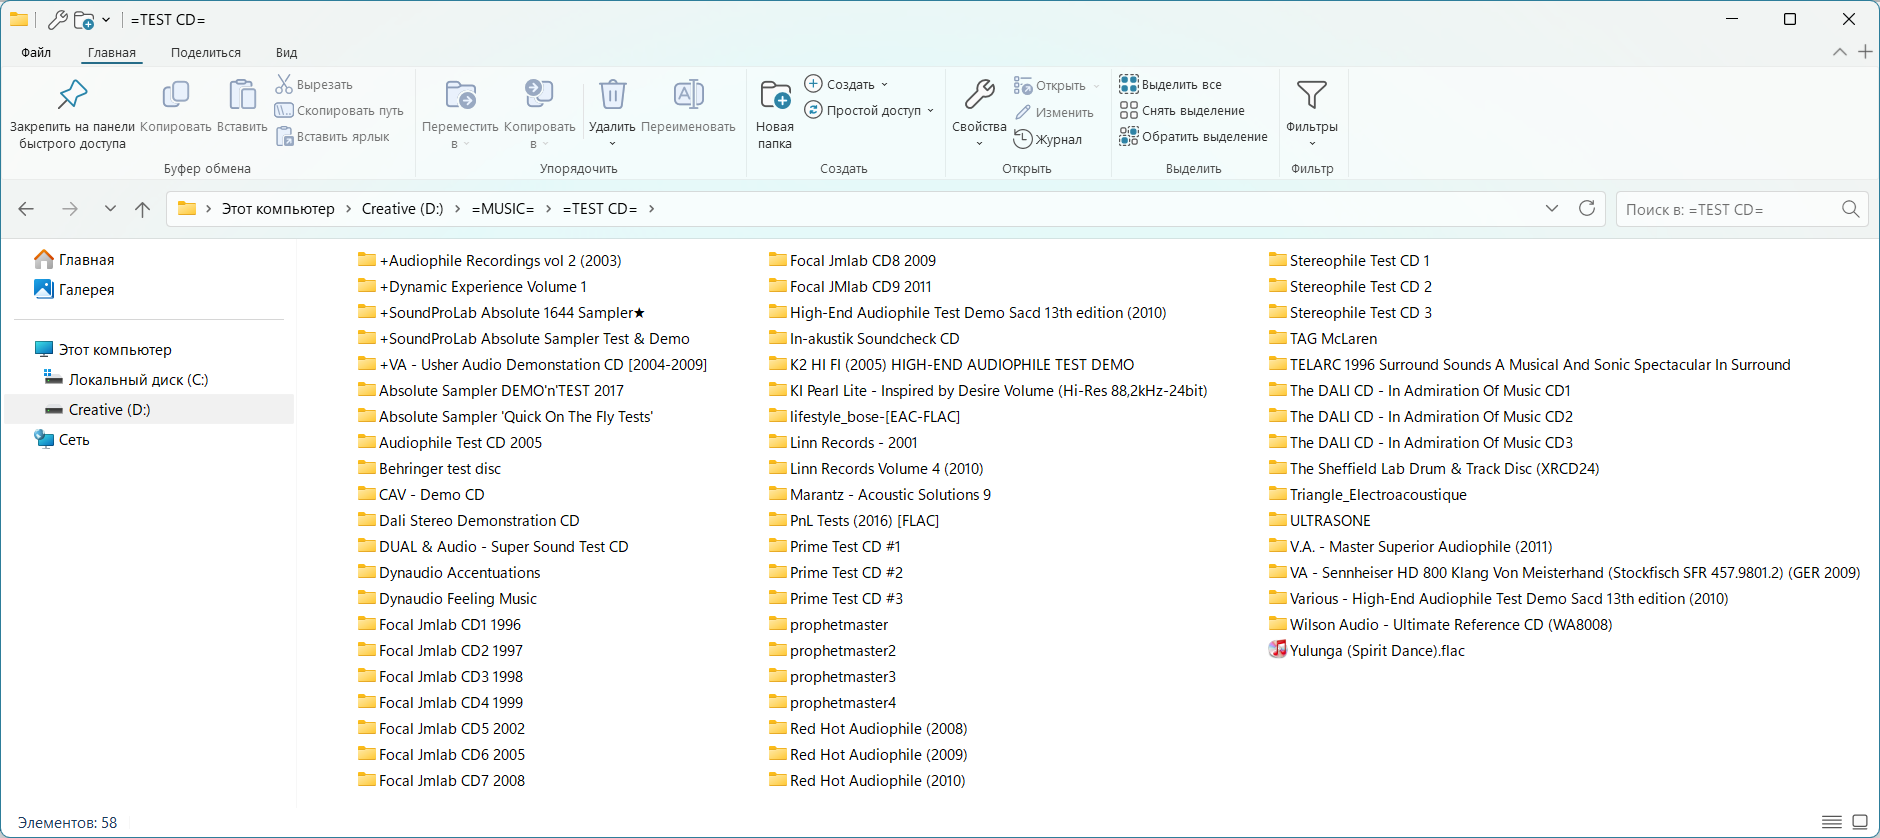Click Обратить выделение
Viewport: 1880px width, 838px height.
[1193, 136]
